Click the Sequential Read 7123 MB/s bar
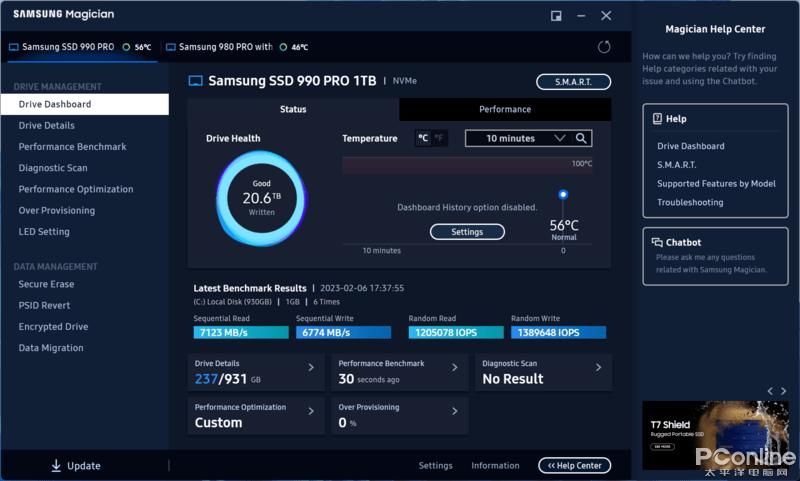Viewport: 800px width, 481px height. pos(241,333)
